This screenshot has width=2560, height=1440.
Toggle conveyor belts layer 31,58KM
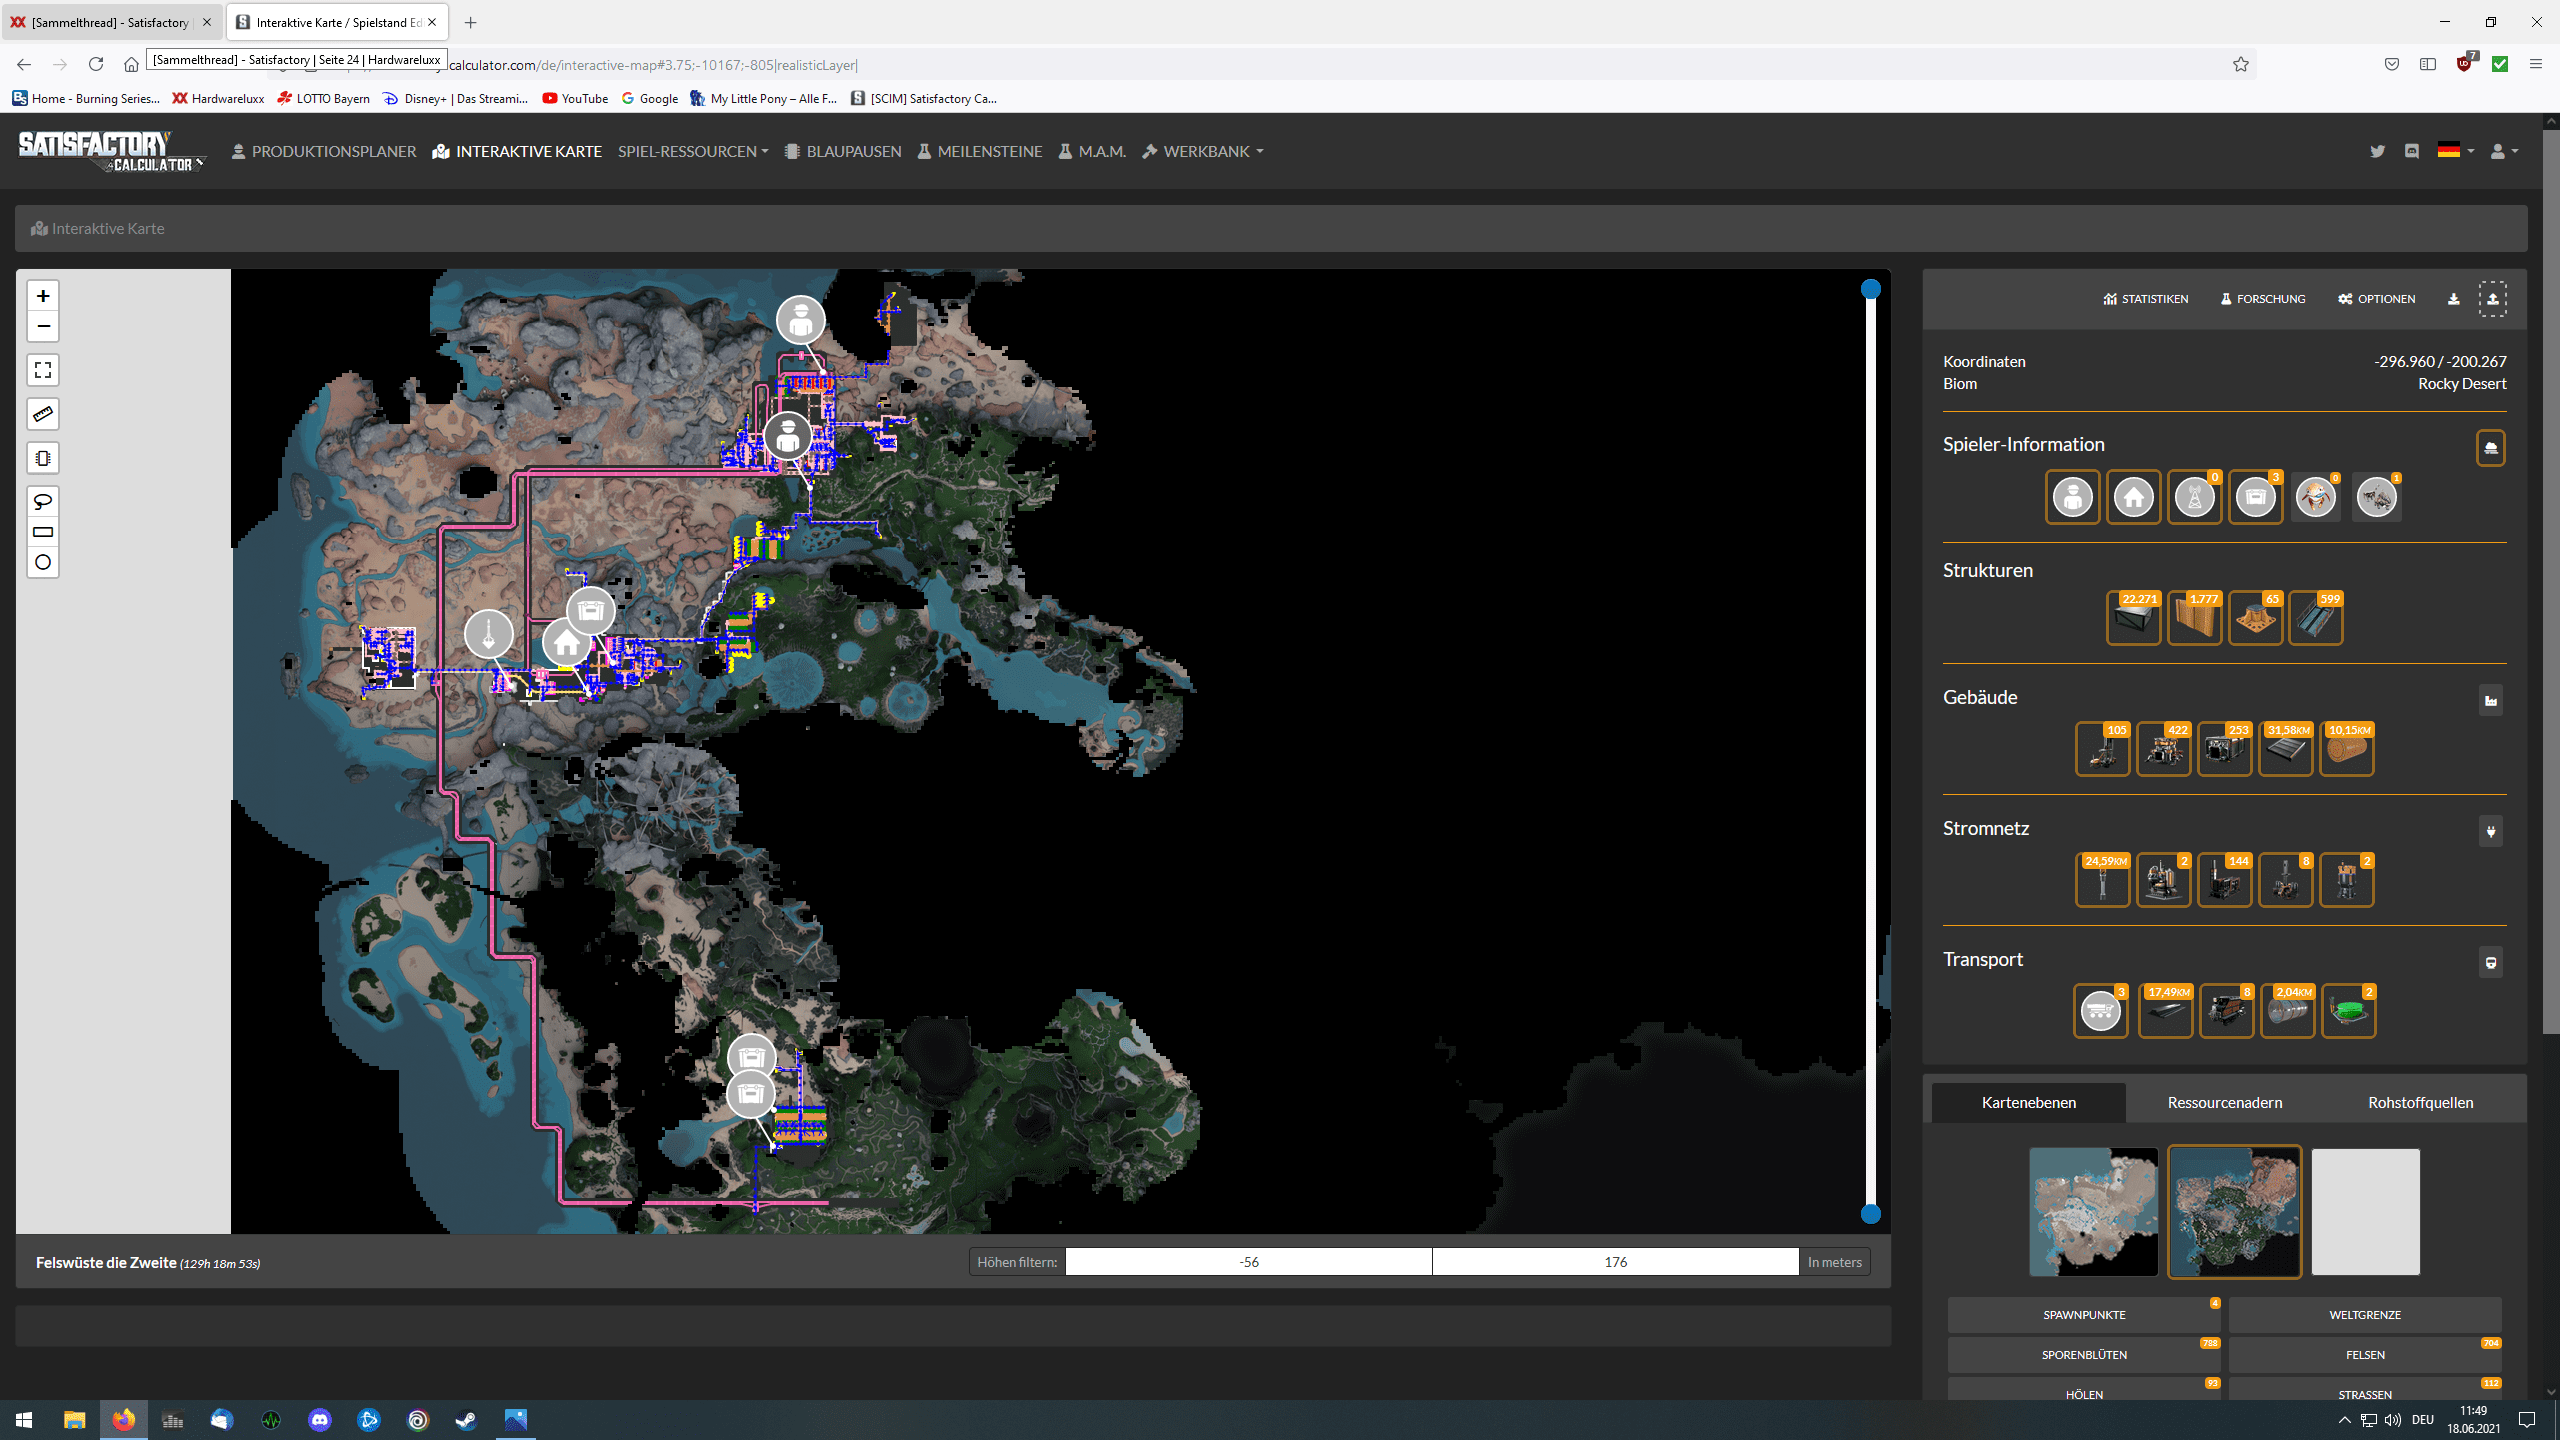2286,749
